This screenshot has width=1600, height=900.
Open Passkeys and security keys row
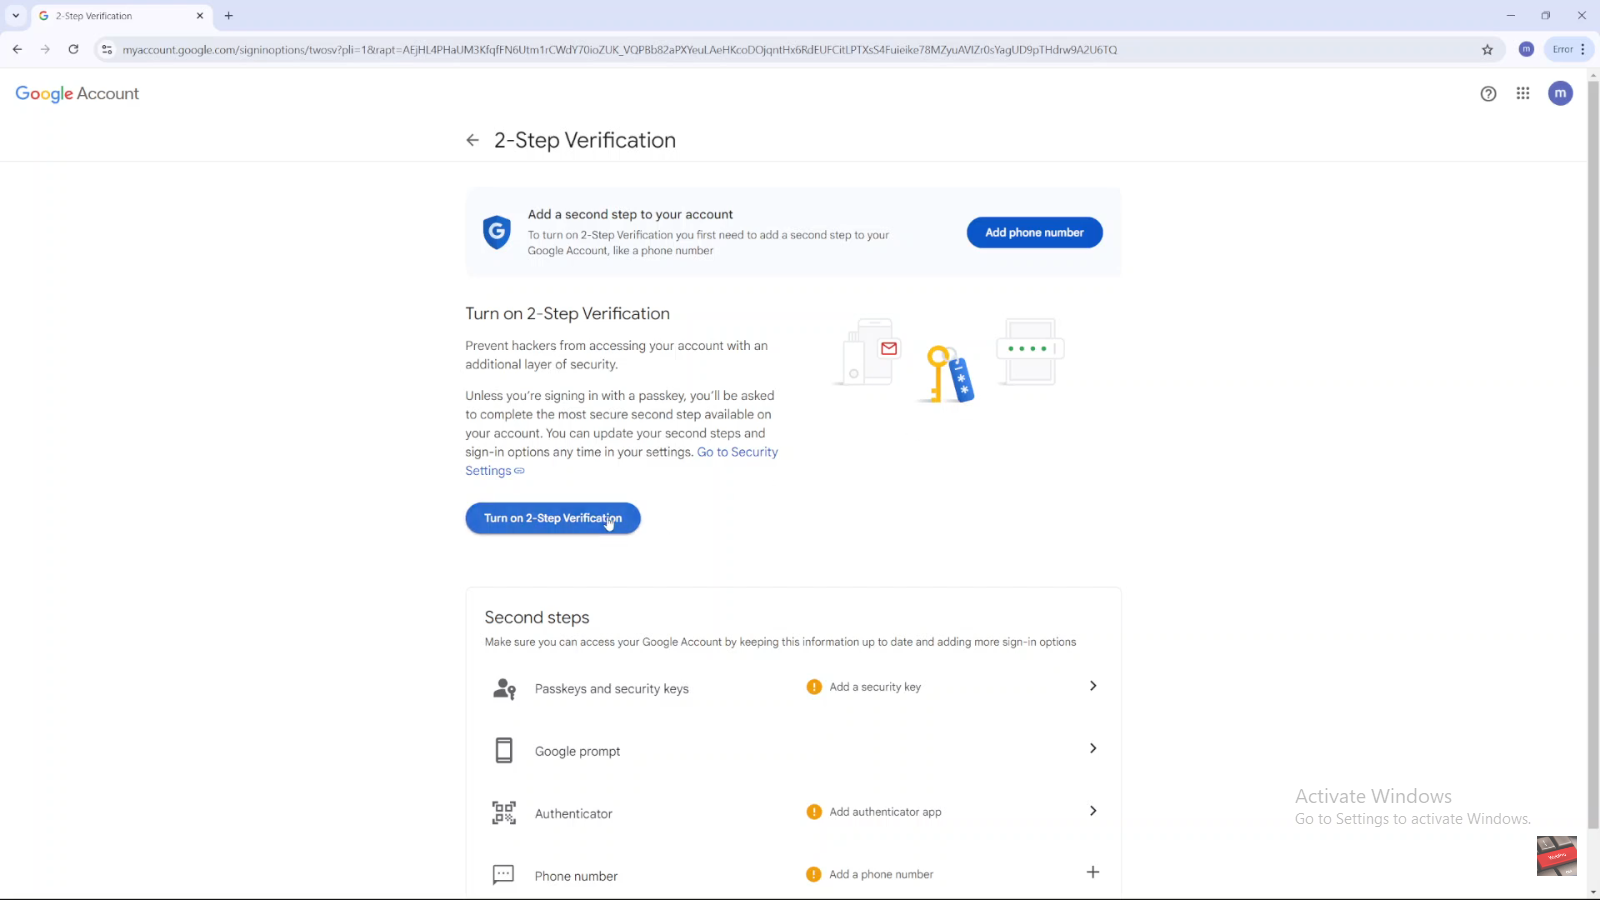coord(794,688)
